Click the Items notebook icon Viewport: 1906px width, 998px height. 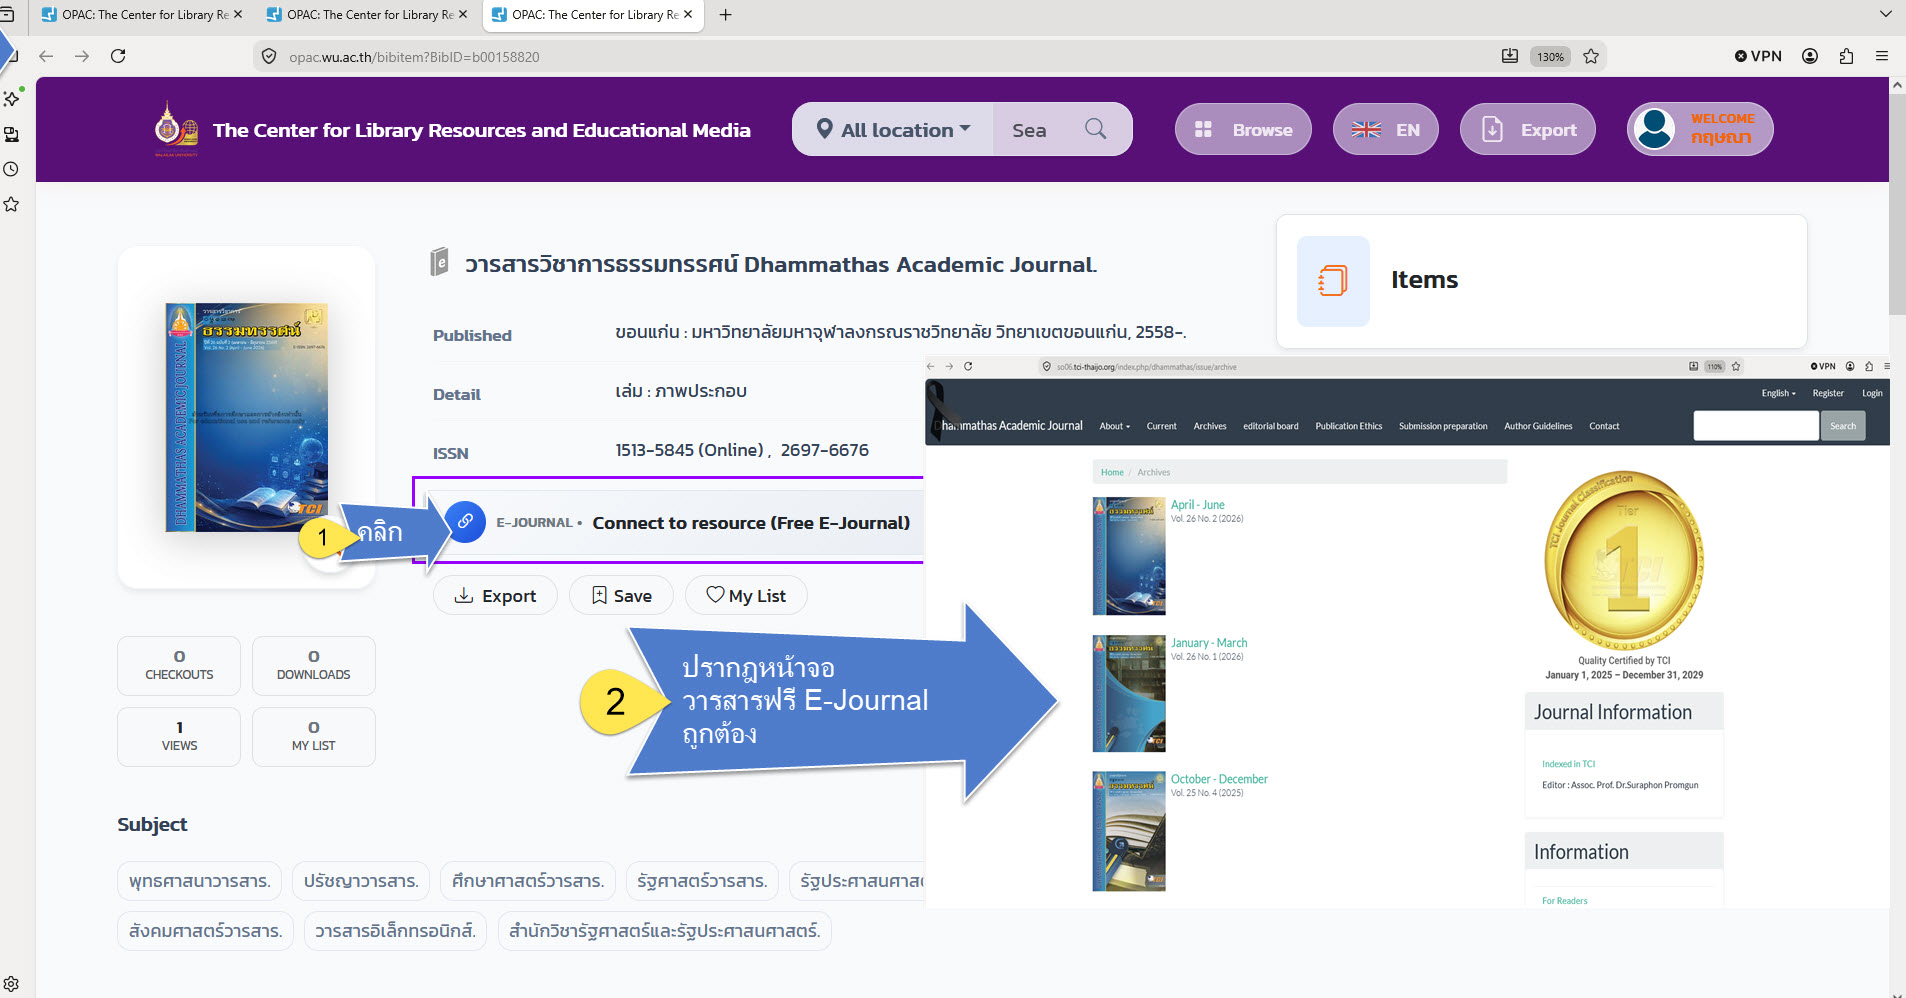tap(1333, 281)
